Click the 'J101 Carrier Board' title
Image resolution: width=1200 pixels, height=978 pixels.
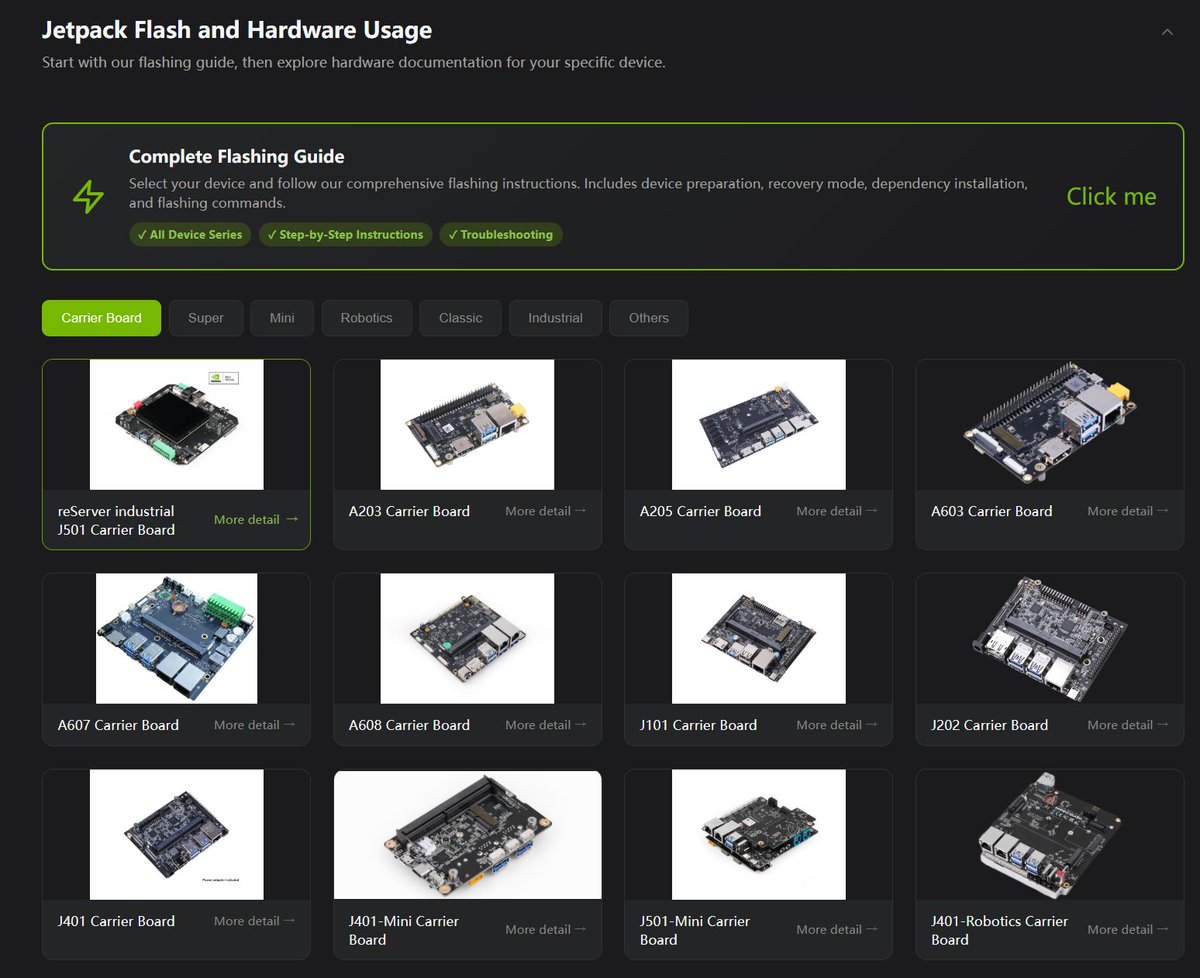pos(698,725)
